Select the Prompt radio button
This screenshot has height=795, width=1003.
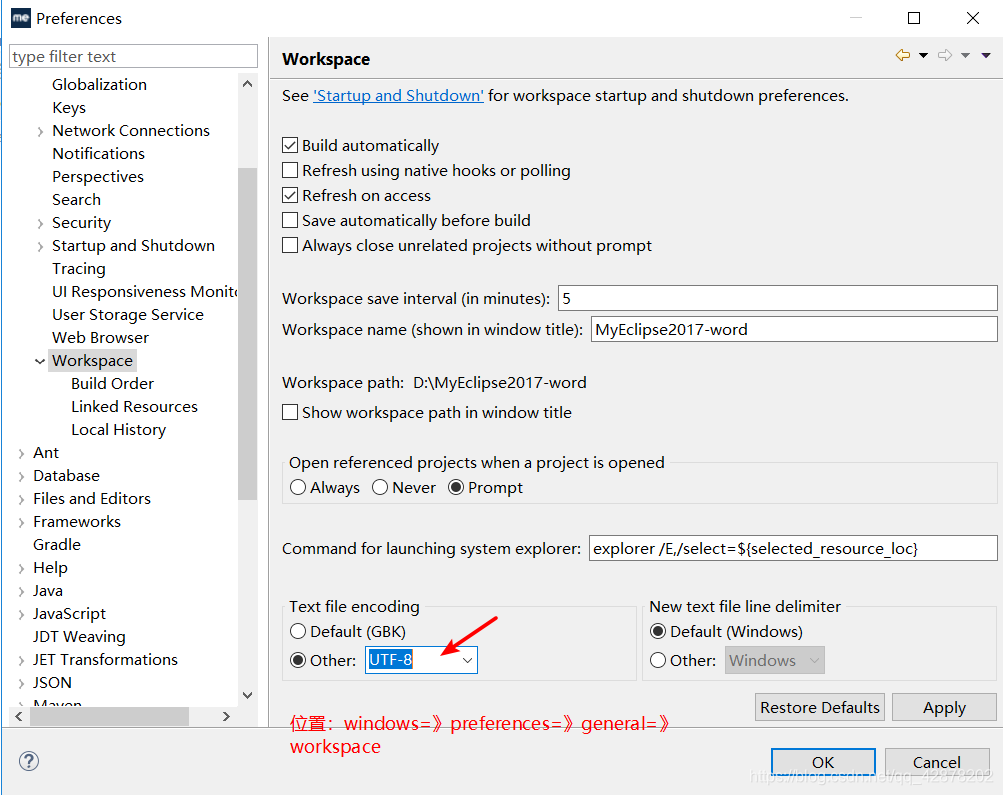455,487
